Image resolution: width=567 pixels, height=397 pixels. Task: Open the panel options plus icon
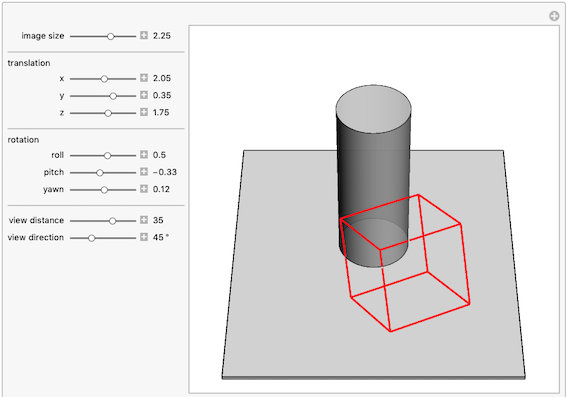[554, 16]
